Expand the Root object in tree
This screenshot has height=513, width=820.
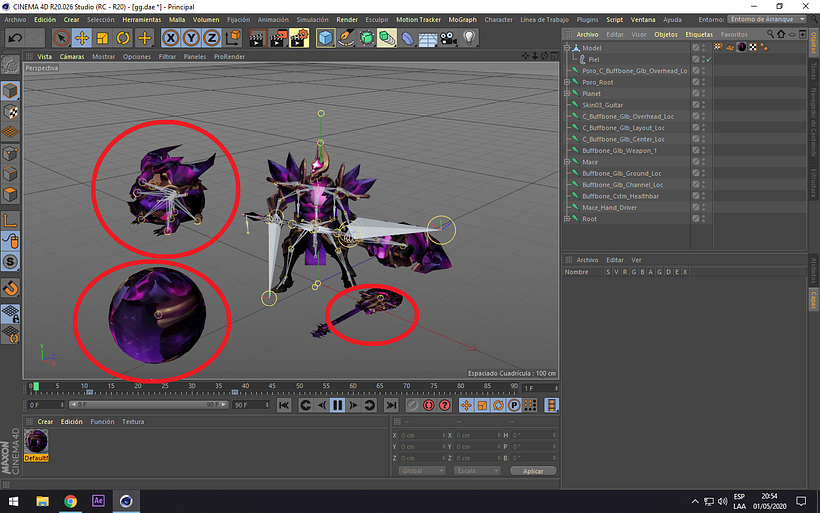click(x=567, y=219)
